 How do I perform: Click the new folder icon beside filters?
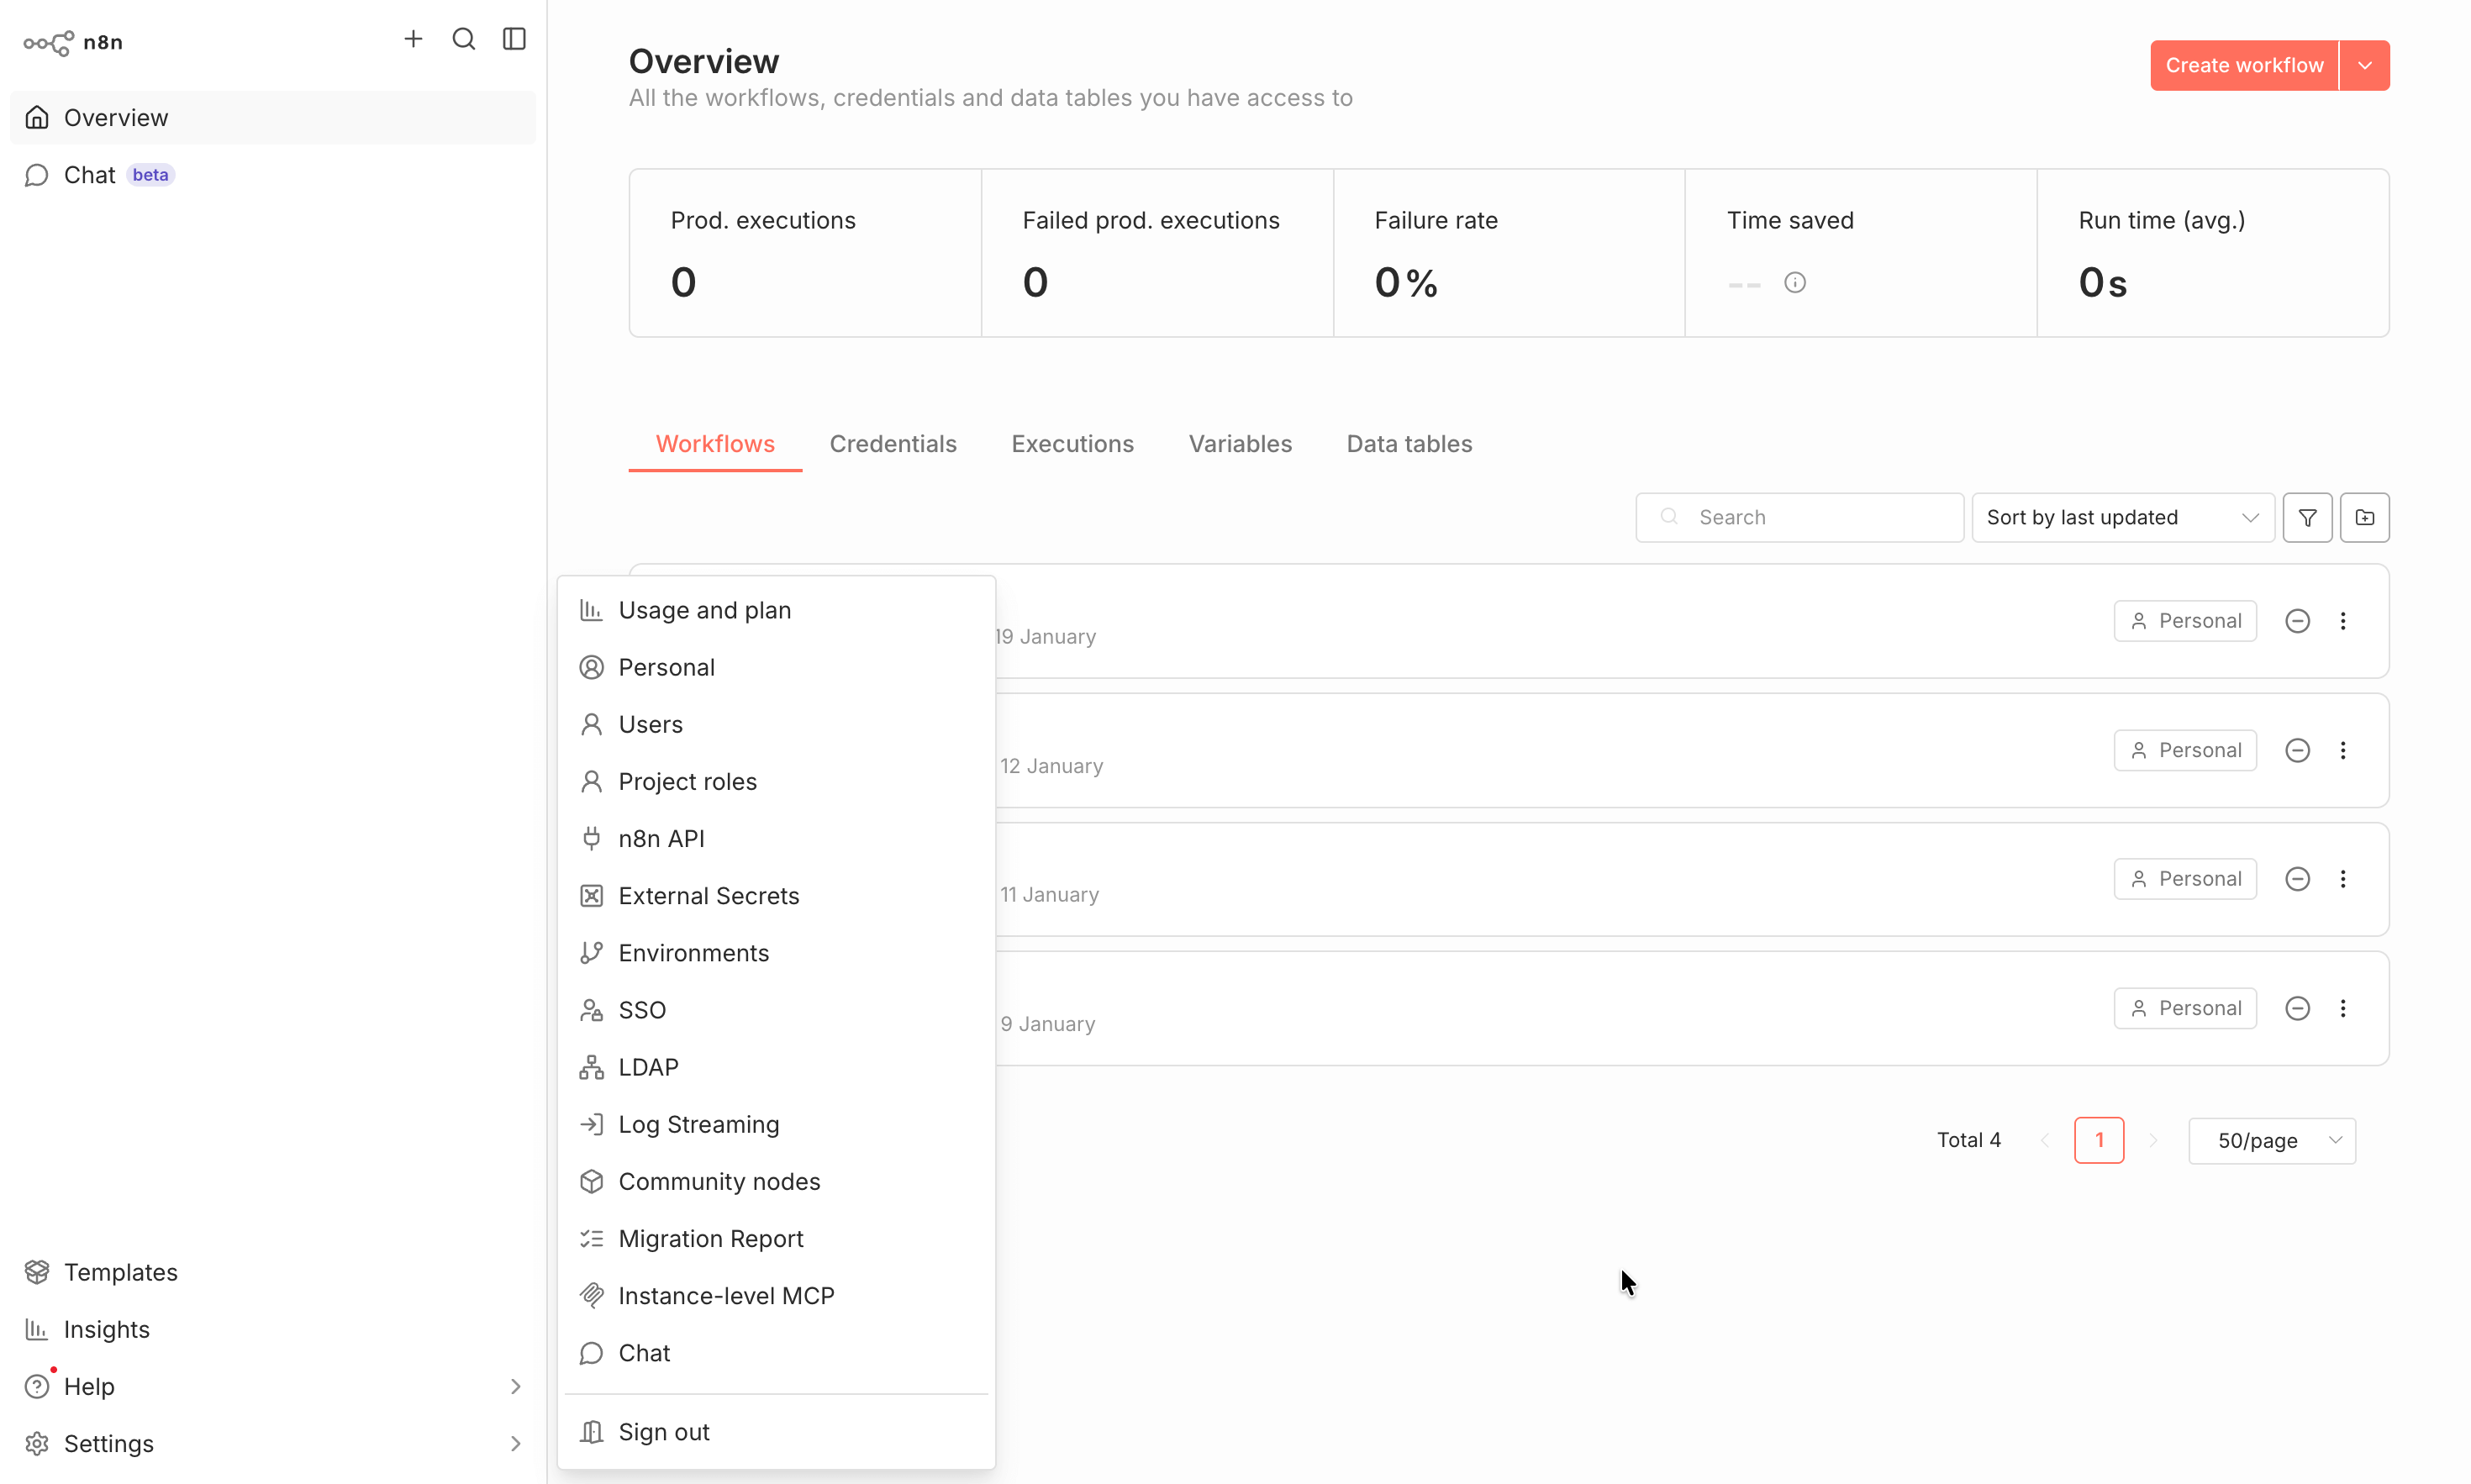(2365, 517)
